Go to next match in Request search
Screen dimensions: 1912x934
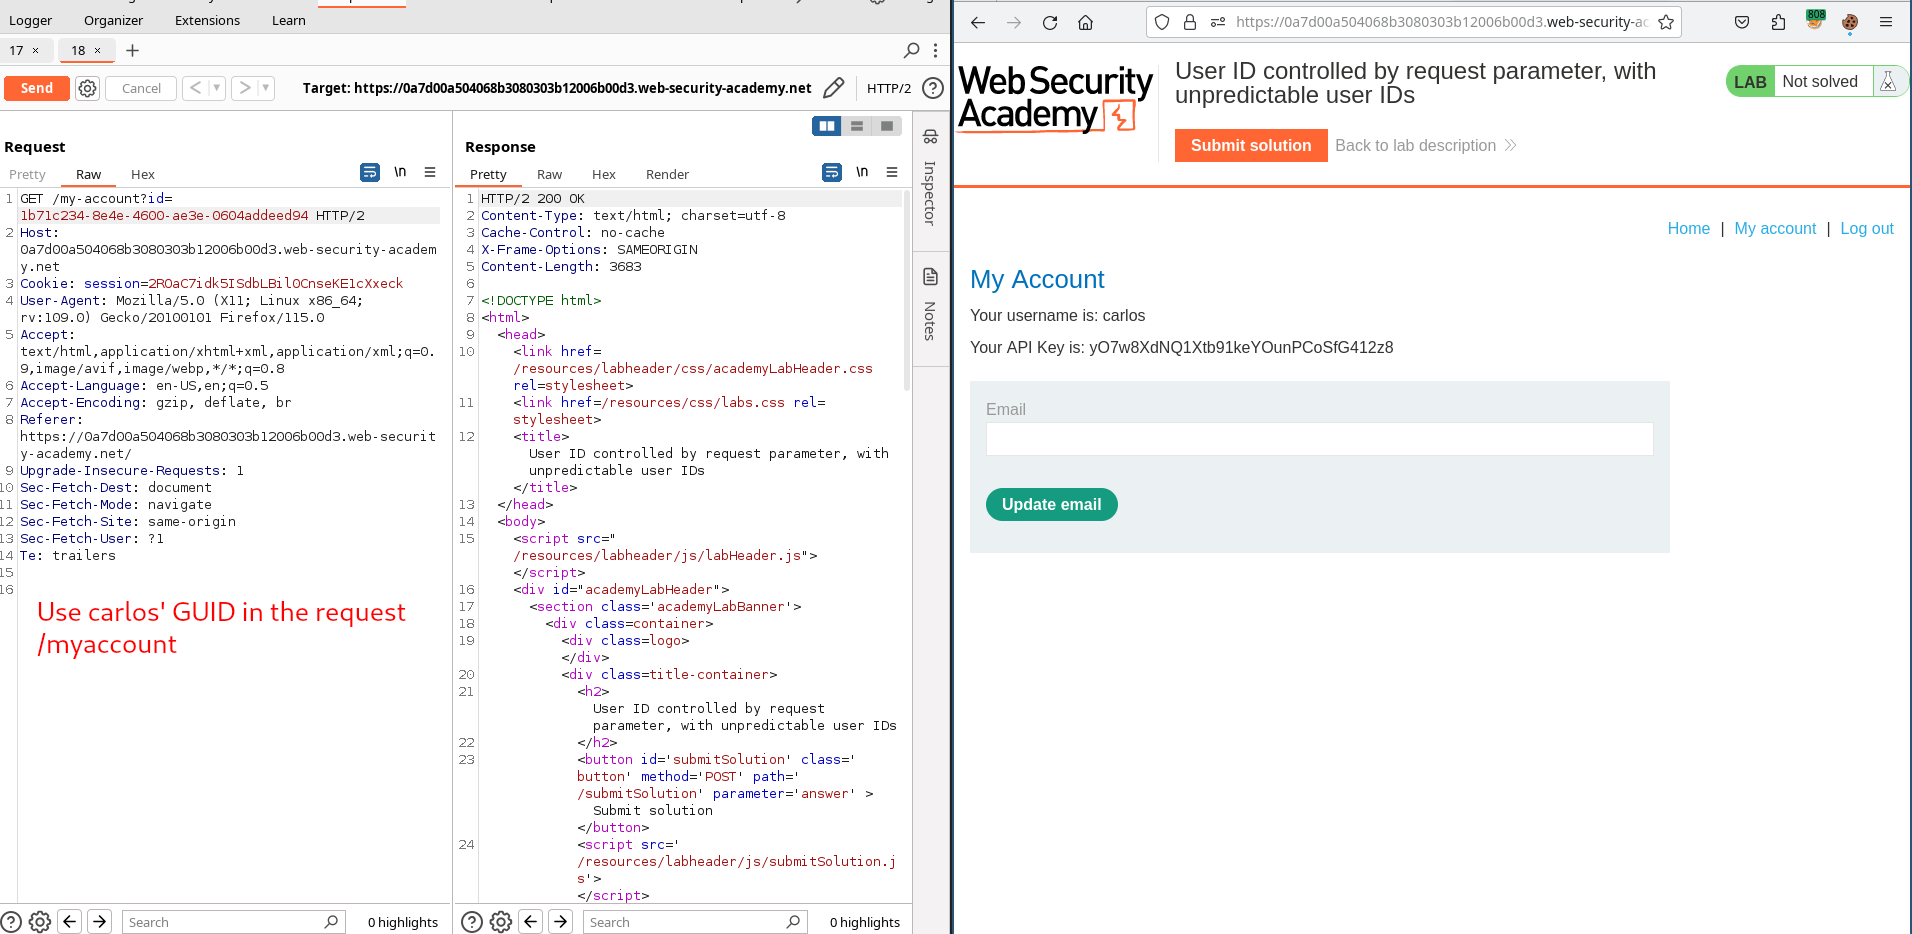(x=99, y=922)
